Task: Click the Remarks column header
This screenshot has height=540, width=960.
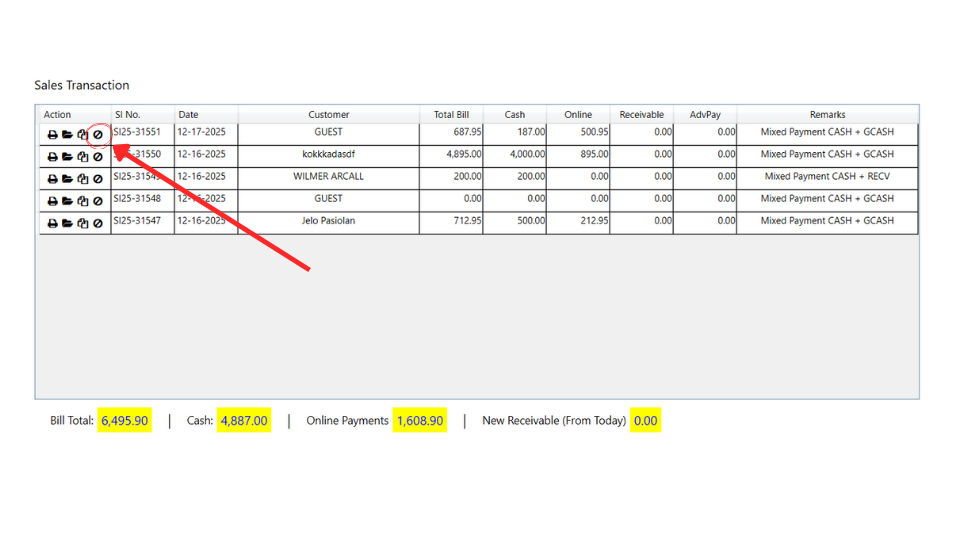Action: (x=827, y=115)
